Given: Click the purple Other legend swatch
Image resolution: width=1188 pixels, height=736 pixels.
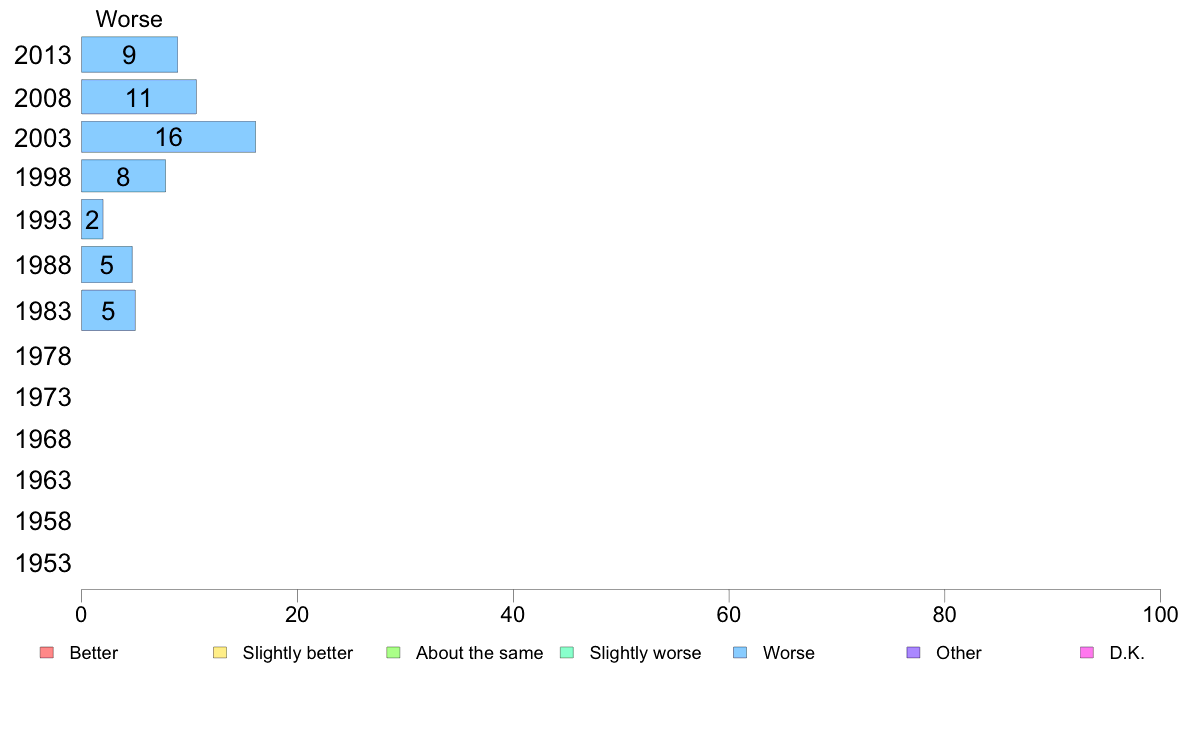Looking at the screenshot, I should 914,653.
